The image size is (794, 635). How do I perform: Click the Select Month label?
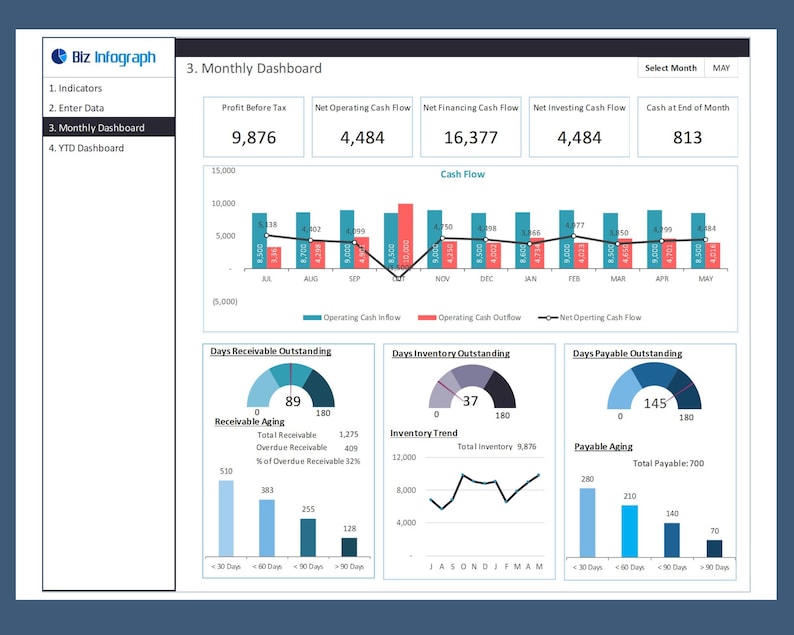click(670, 68)
